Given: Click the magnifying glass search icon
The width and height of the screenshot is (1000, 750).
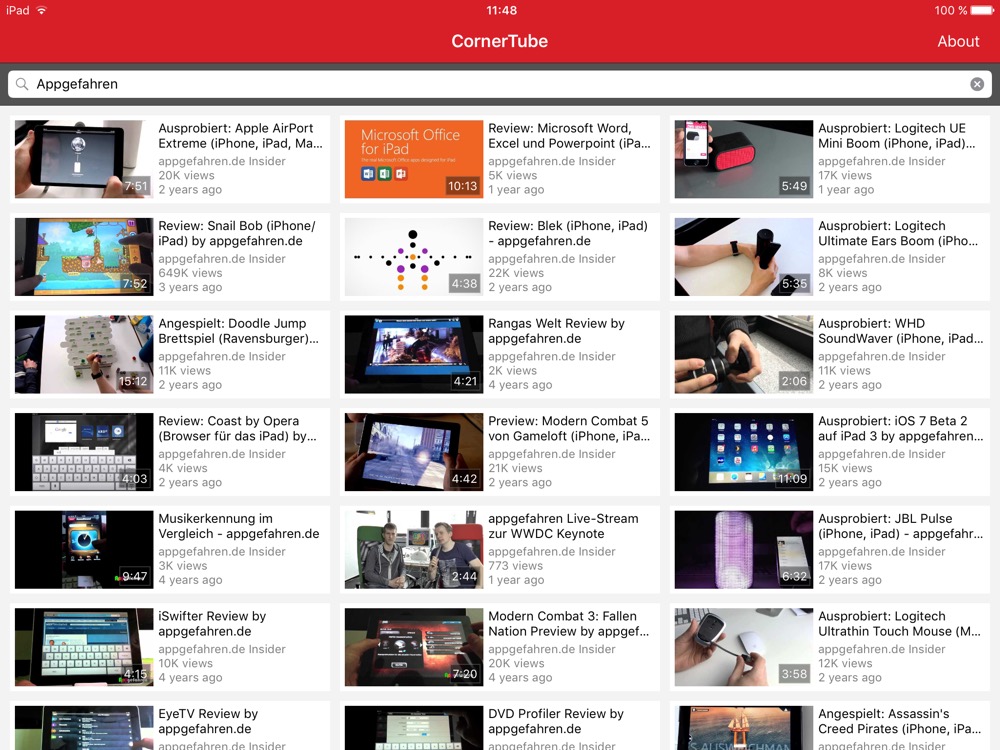Looking at the screenshot, I should (x=22, y=85).
